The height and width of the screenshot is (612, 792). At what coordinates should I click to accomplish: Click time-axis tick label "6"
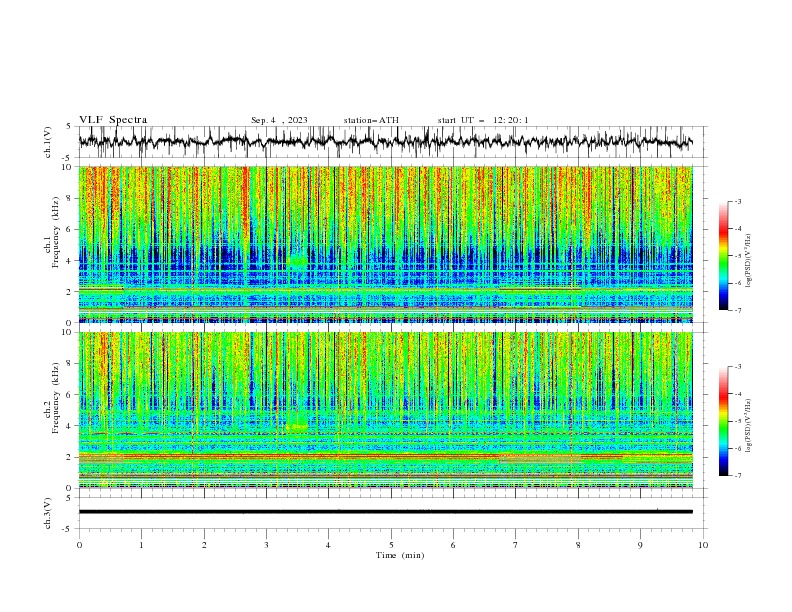(453, 545)
